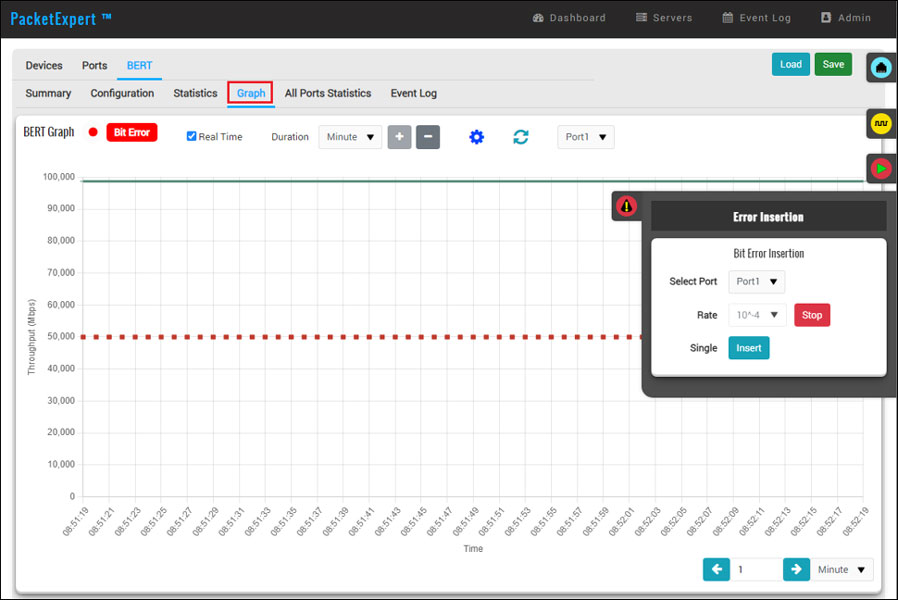
Task: Open the Event Log in top navigation
Action: tap(756, 18)
